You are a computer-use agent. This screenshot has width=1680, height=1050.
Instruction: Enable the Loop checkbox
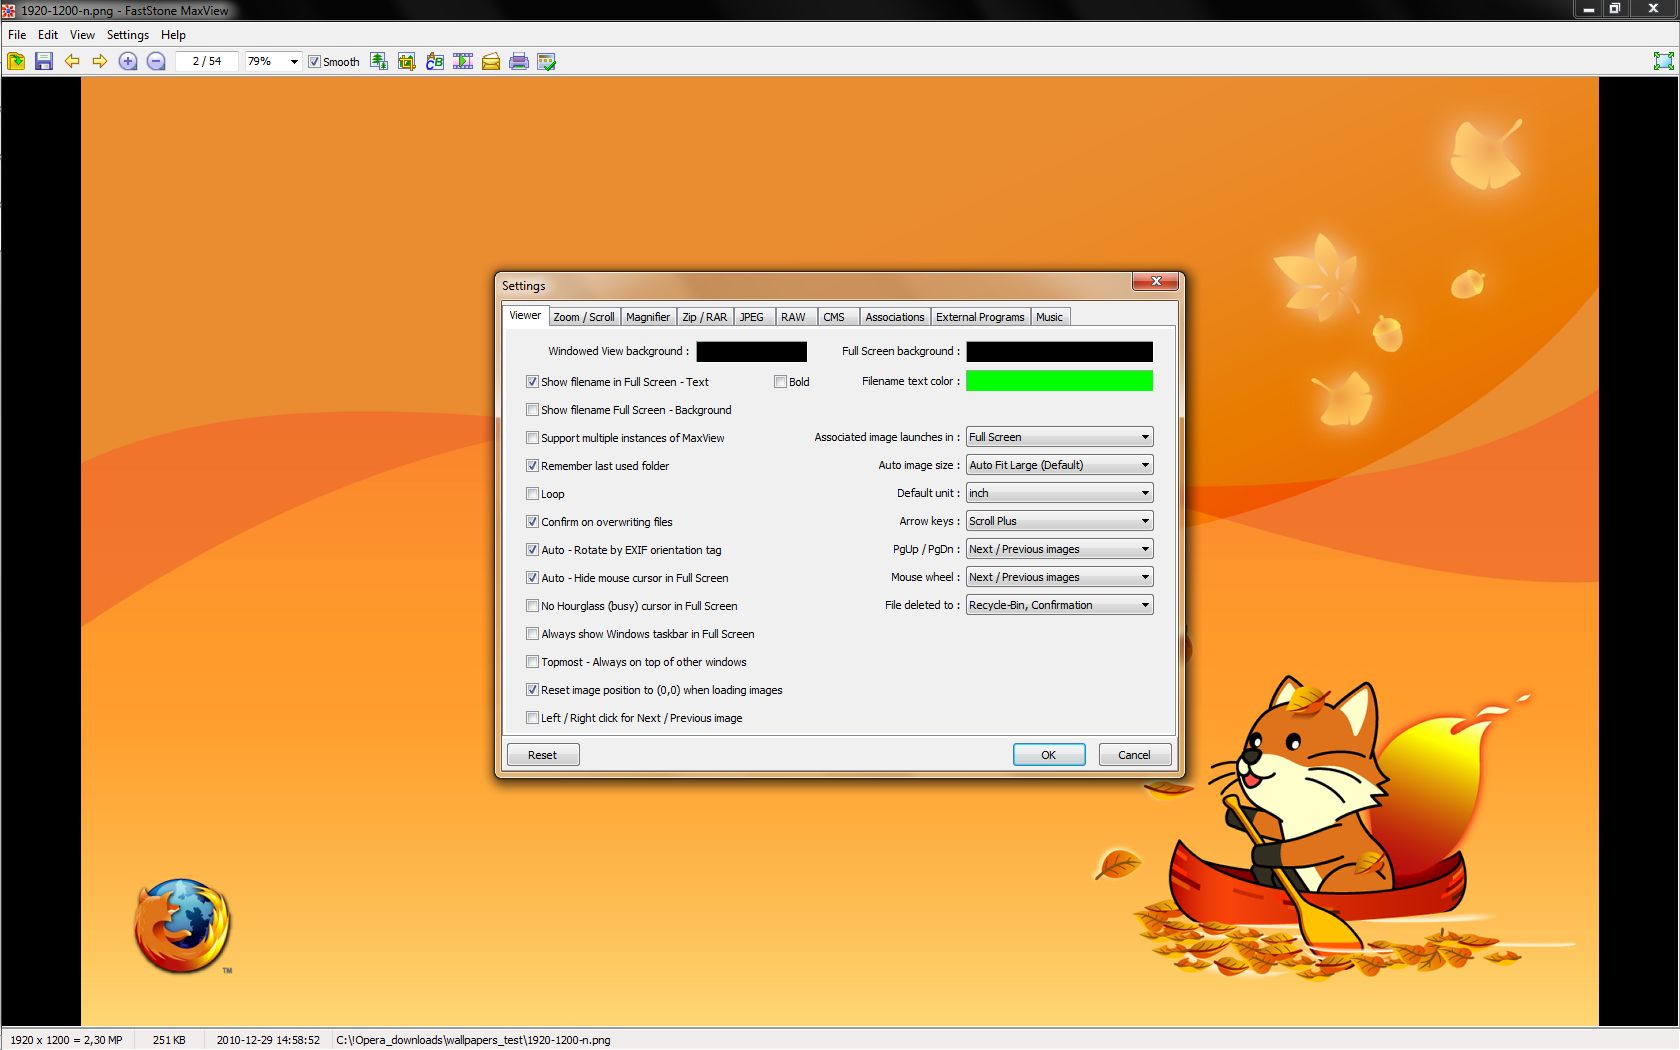(x=532, y=494)
